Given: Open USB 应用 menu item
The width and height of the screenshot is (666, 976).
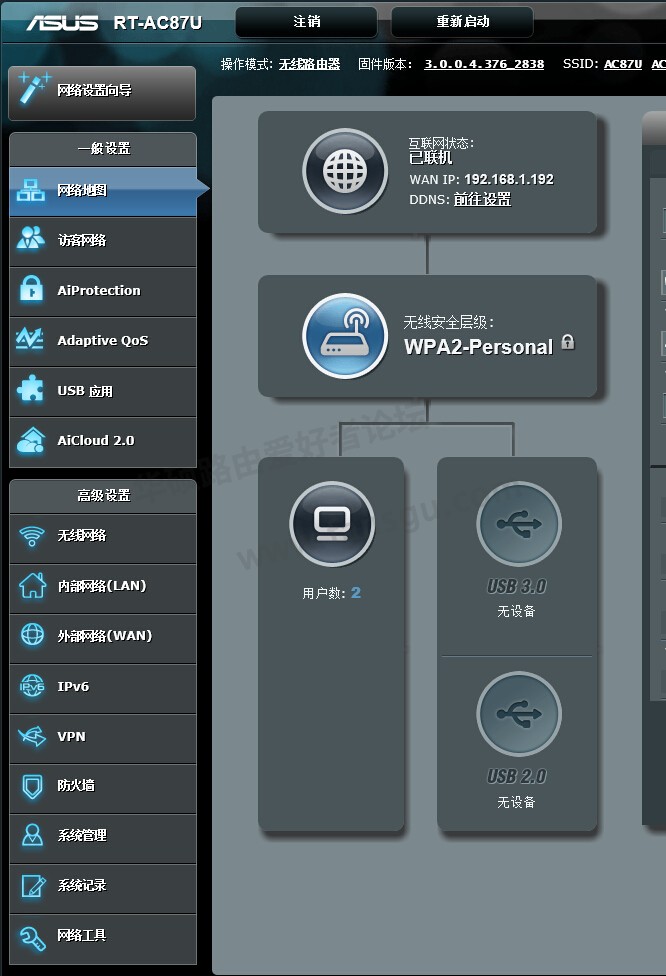Looking at the screenshot, I should 103,392.
